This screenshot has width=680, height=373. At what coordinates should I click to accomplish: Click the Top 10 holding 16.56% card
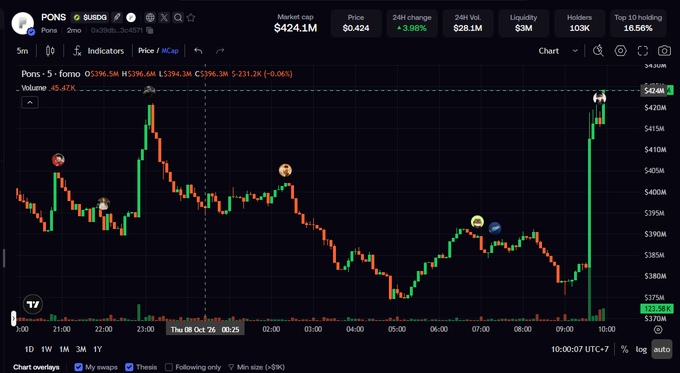click(638, 23)
